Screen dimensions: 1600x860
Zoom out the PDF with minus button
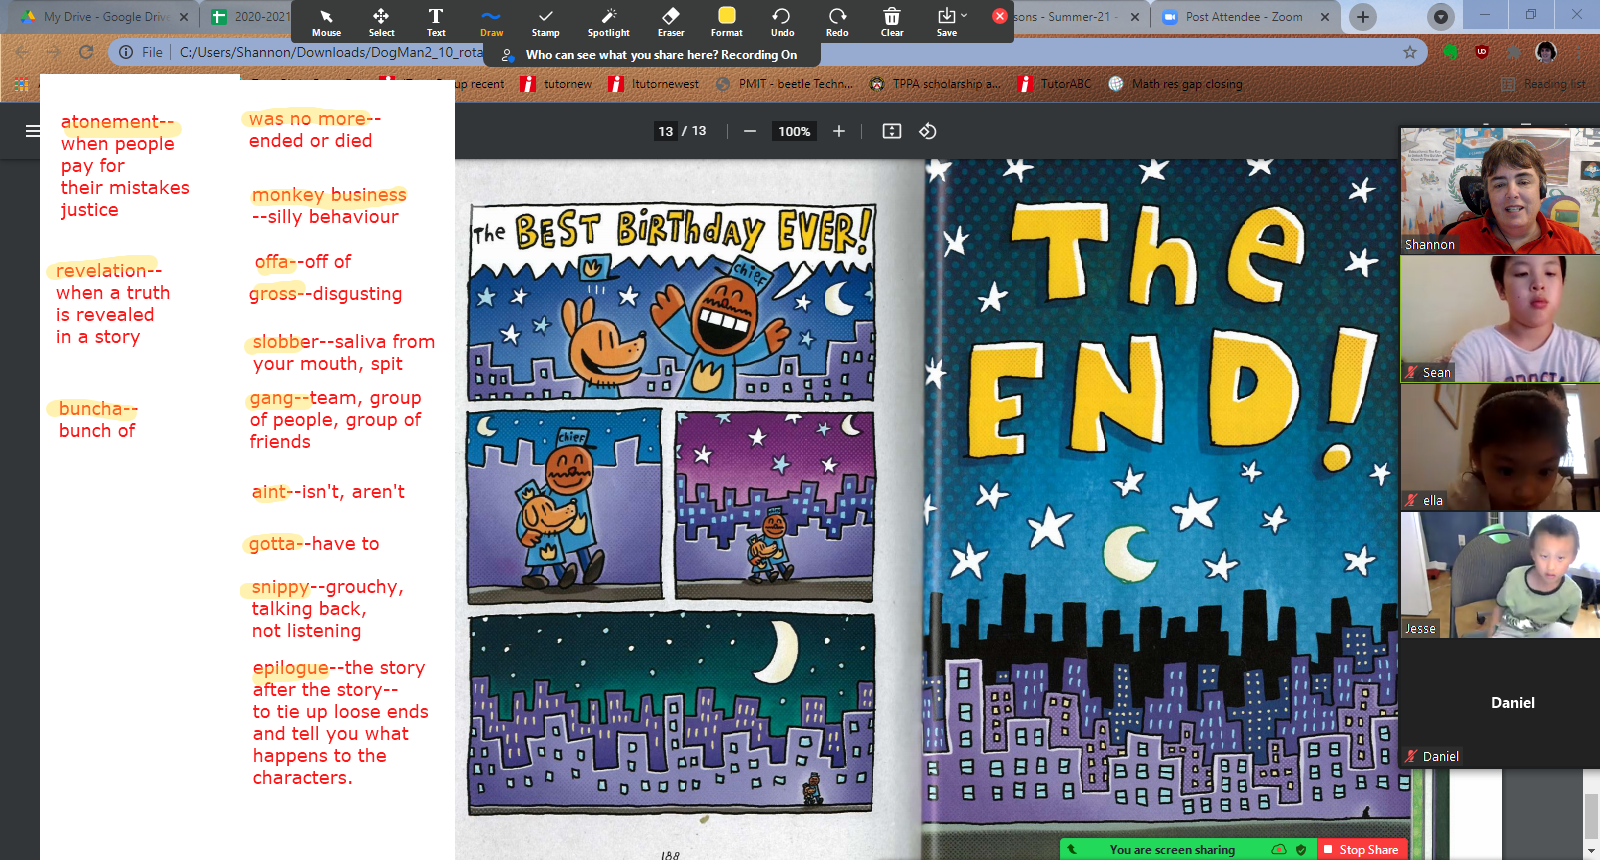pyautogui.click(x=749, y=131)
